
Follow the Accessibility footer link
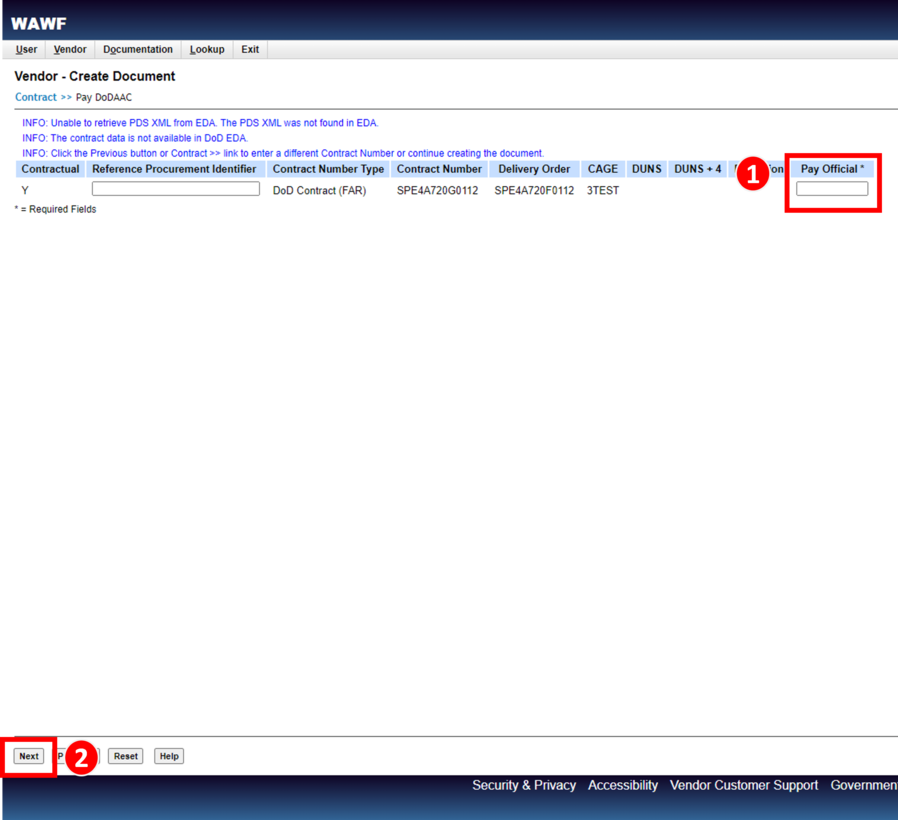pos(623,785)
